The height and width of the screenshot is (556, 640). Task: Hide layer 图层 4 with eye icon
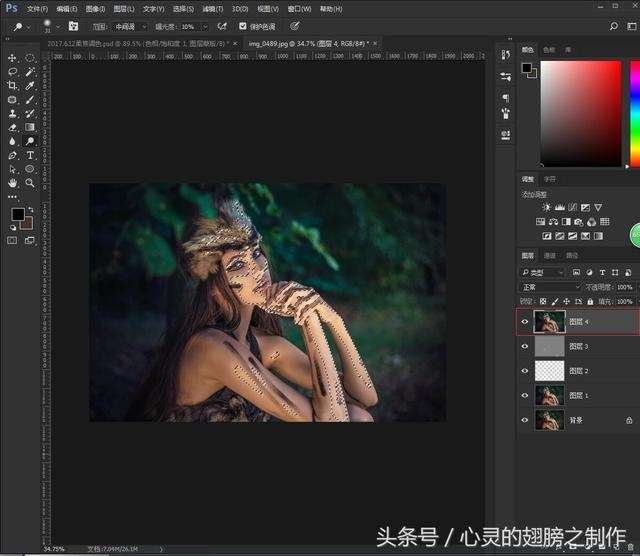tap(525, 321)
